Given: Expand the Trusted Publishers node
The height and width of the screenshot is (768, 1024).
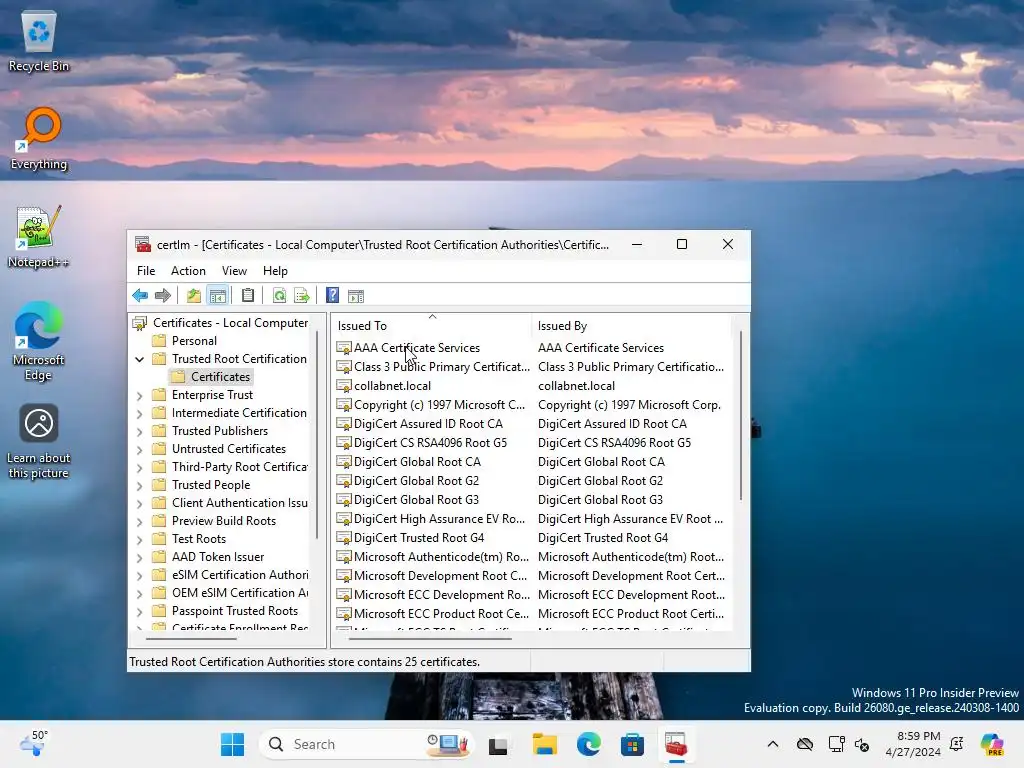Looking at the screenshot, I should (x=140, y=431).
